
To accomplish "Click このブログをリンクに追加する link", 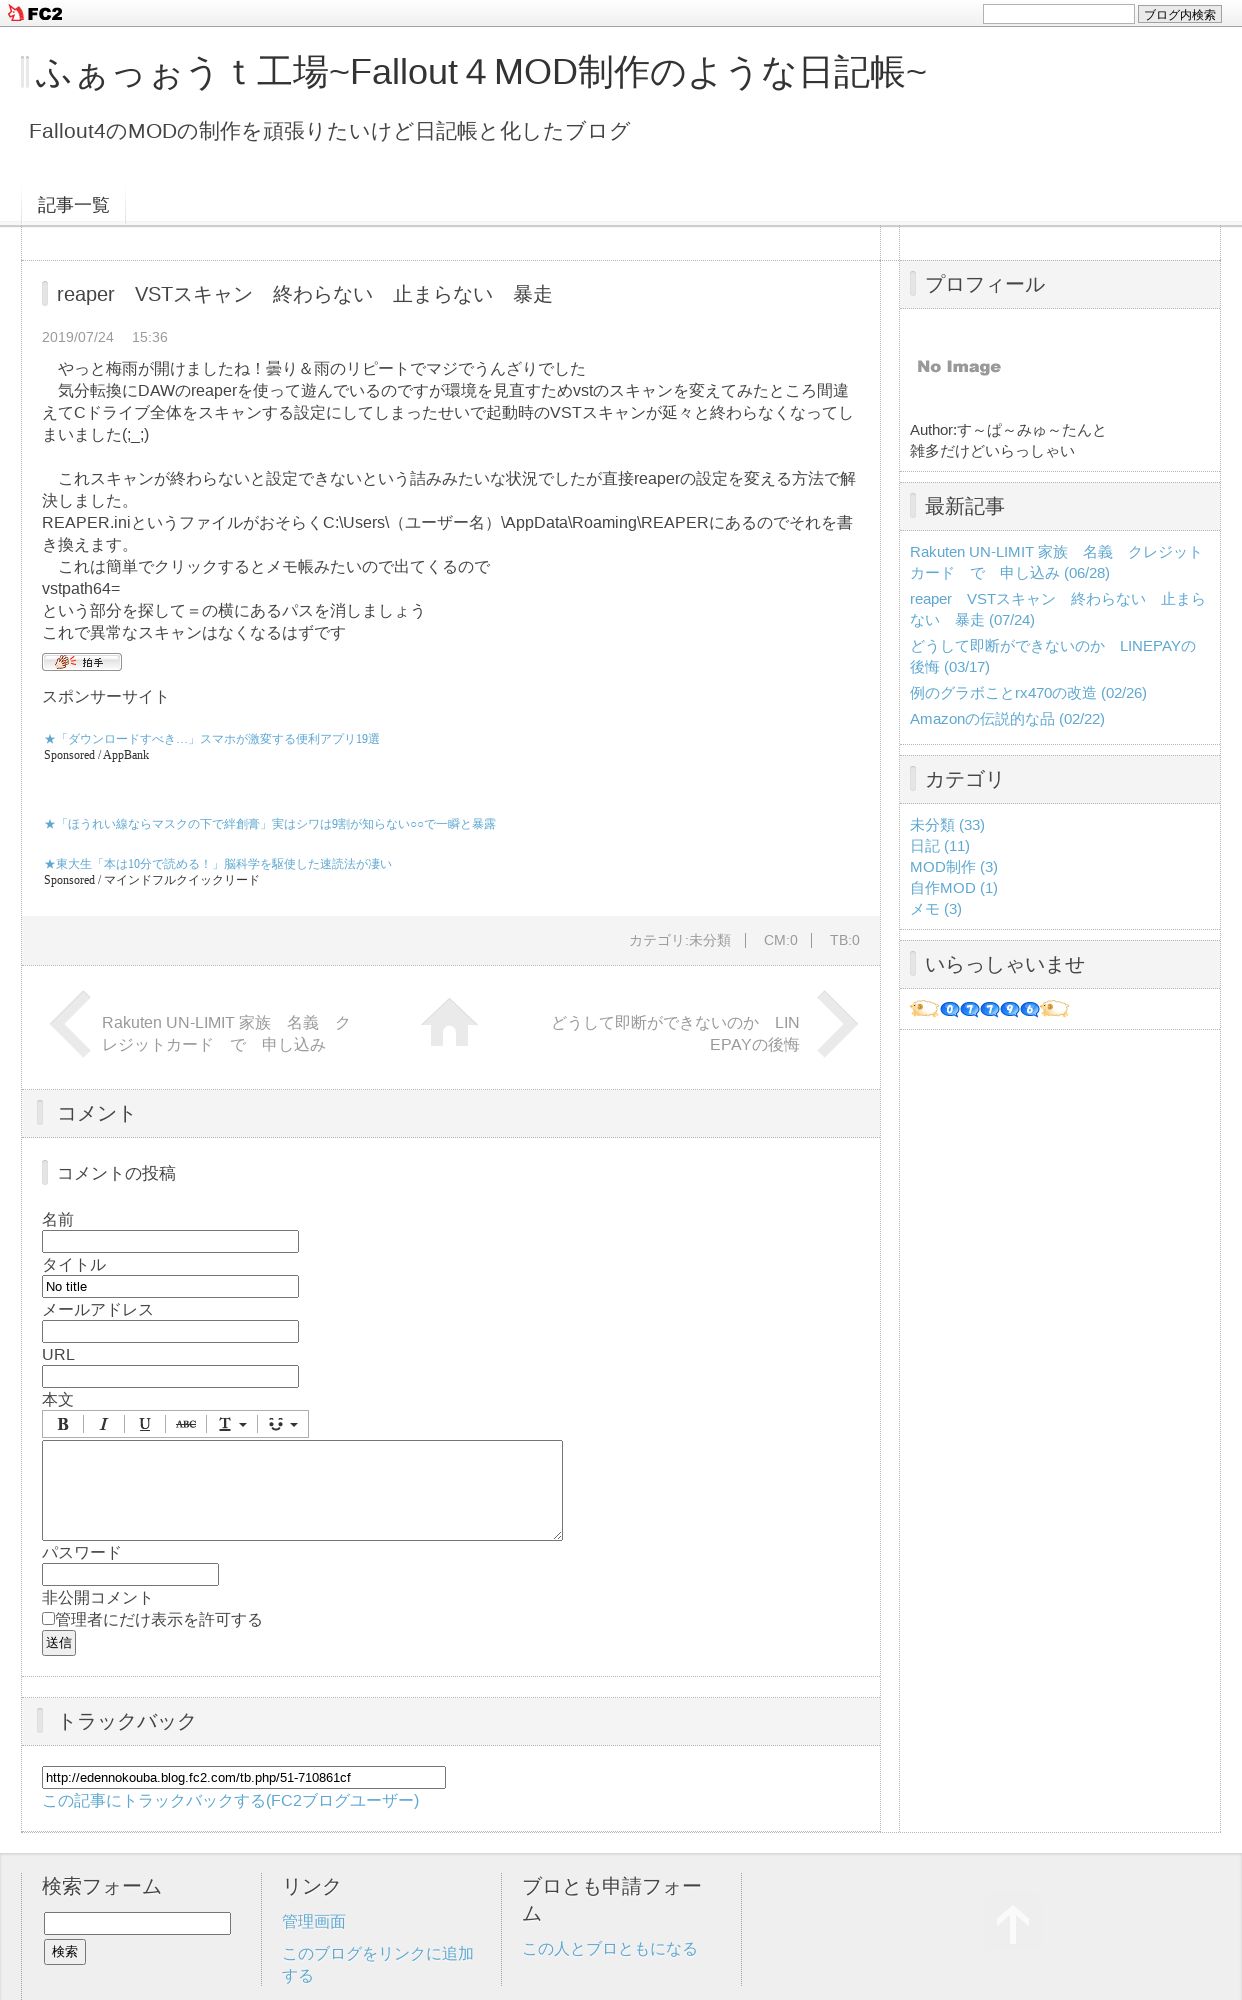I will (378, 1964).
